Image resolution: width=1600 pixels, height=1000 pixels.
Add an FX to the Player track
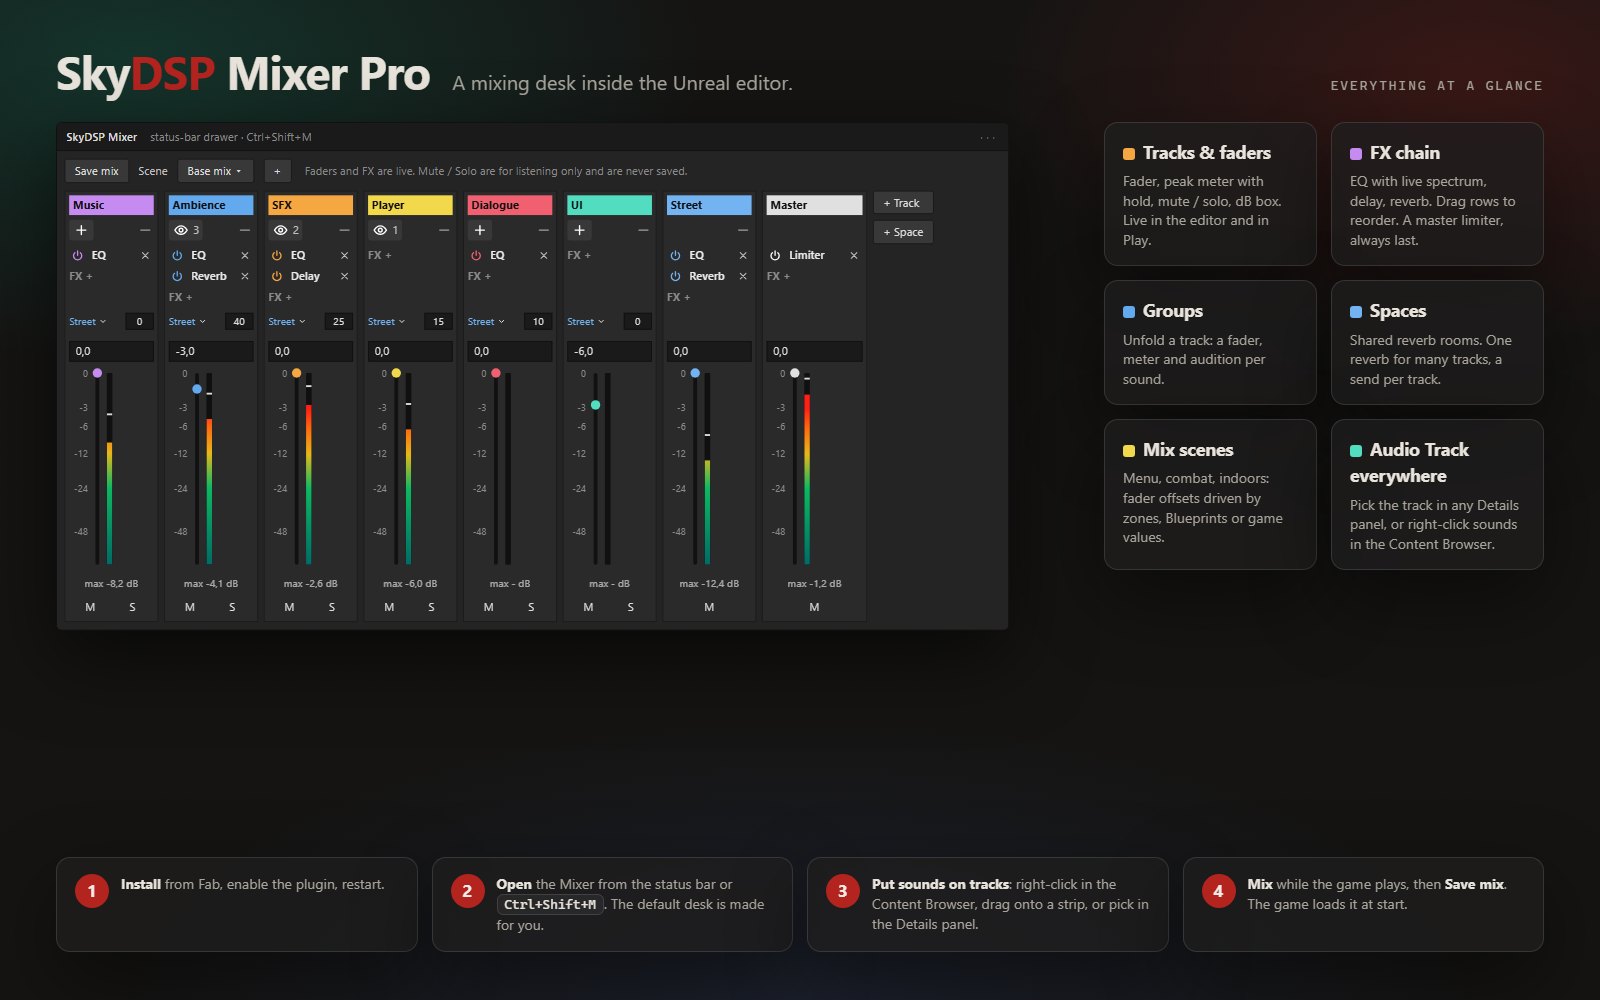(380, 256)
